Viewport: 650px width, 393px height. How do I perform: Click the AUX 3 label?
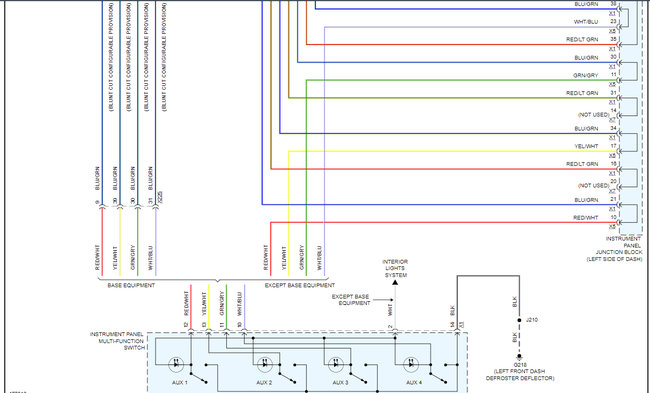(x=340, y=383)
